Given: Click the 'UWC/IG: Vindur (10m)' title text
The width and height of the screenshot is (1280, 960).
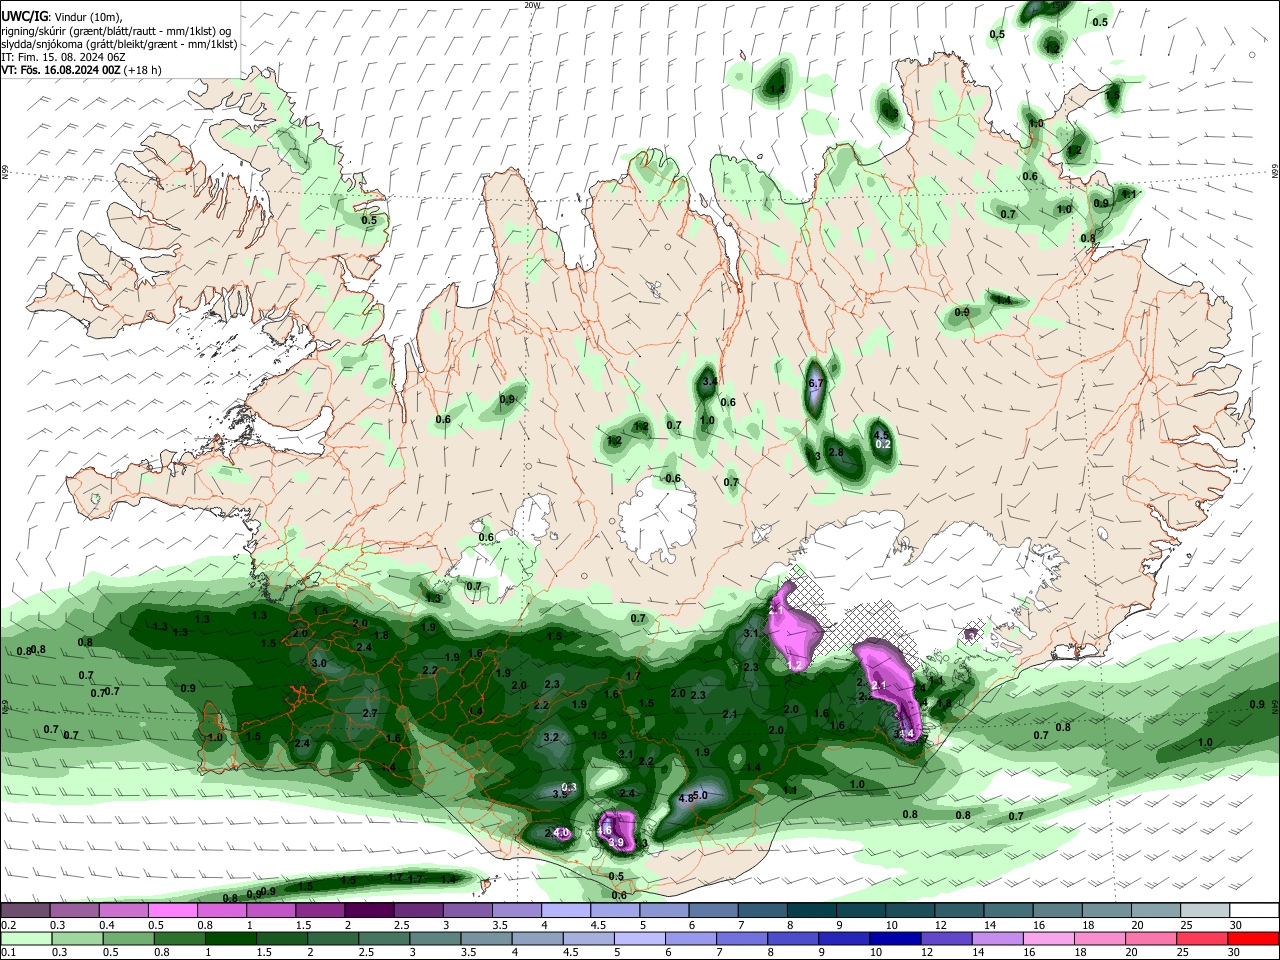Looking at the screenshot, I should pyautogui.click(x=61, y=17).
